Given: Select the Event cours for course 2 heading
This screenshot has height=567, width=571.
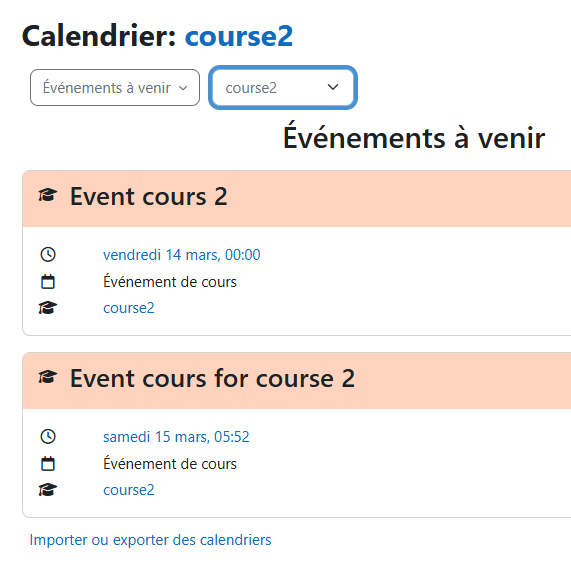Looking at the screenshot, I should click(212, 378).
